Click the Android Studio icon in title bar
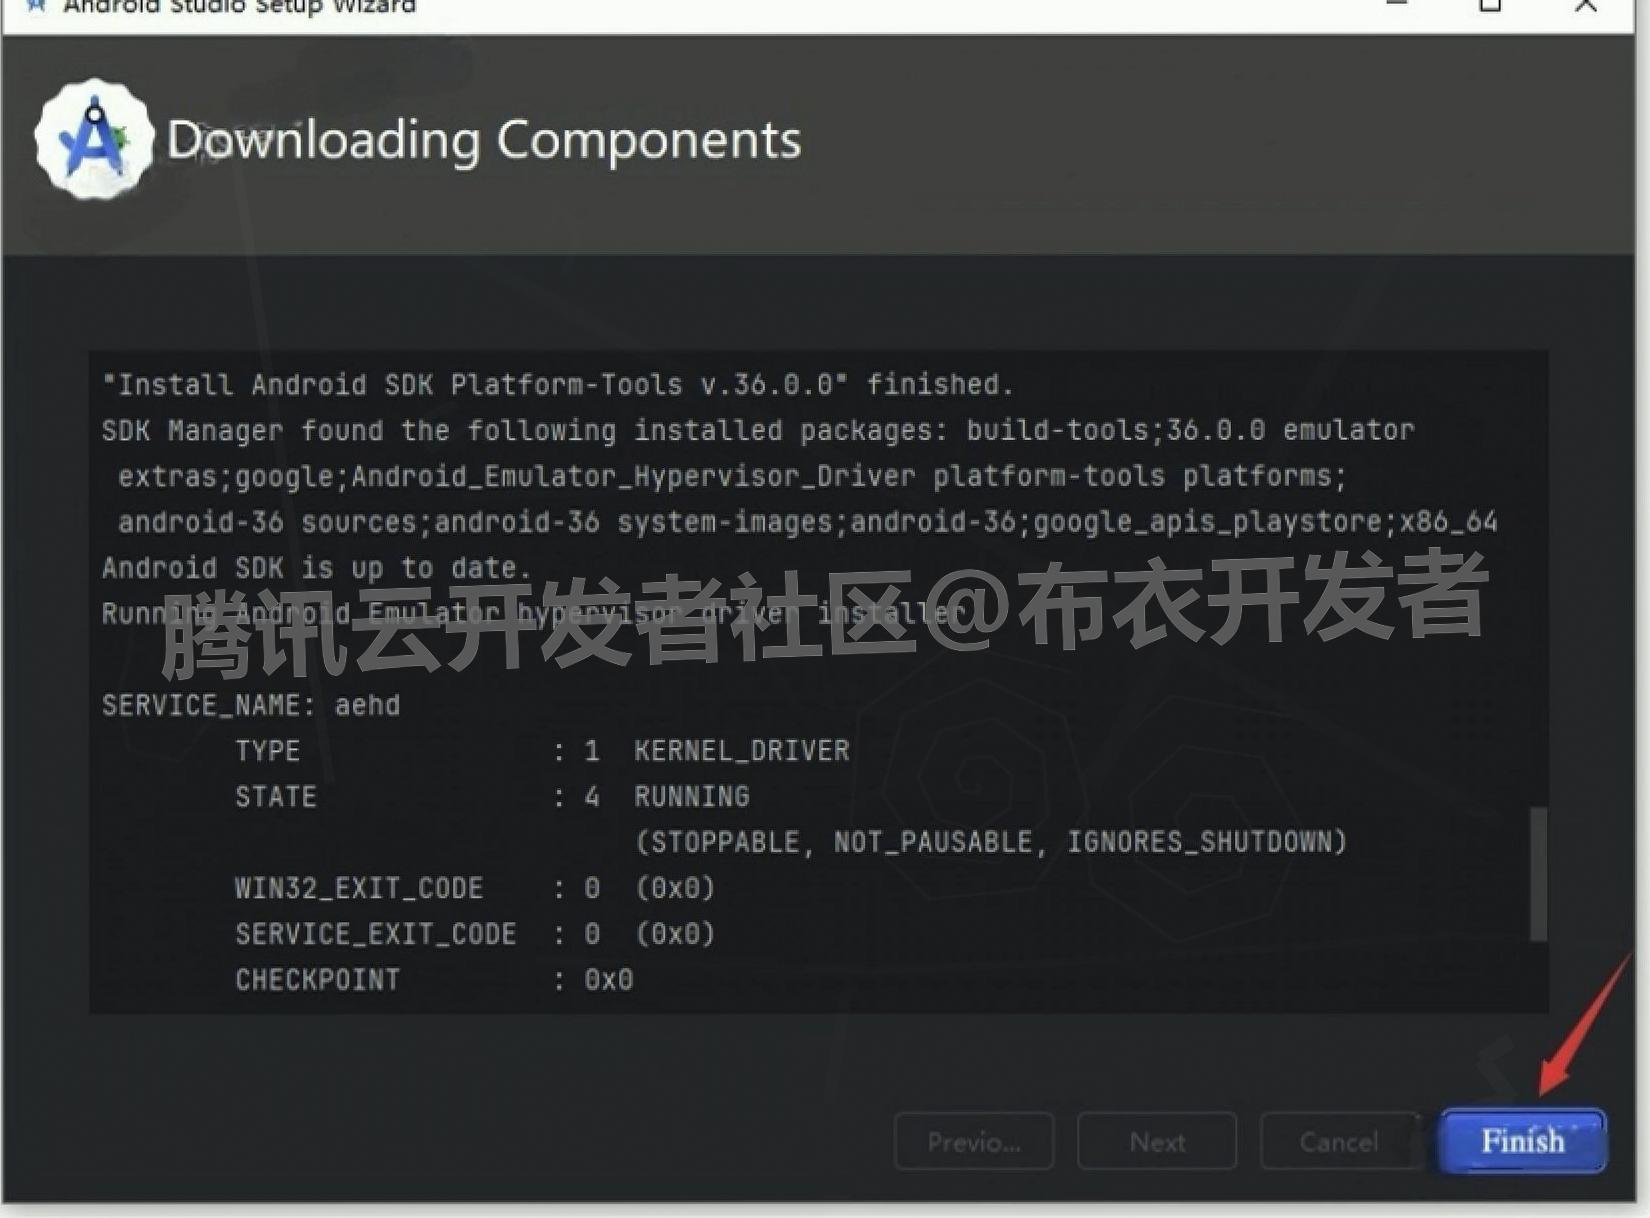Image resolution: width=1650 pixels, height=1218 pixels. click(x=36, y=5)
